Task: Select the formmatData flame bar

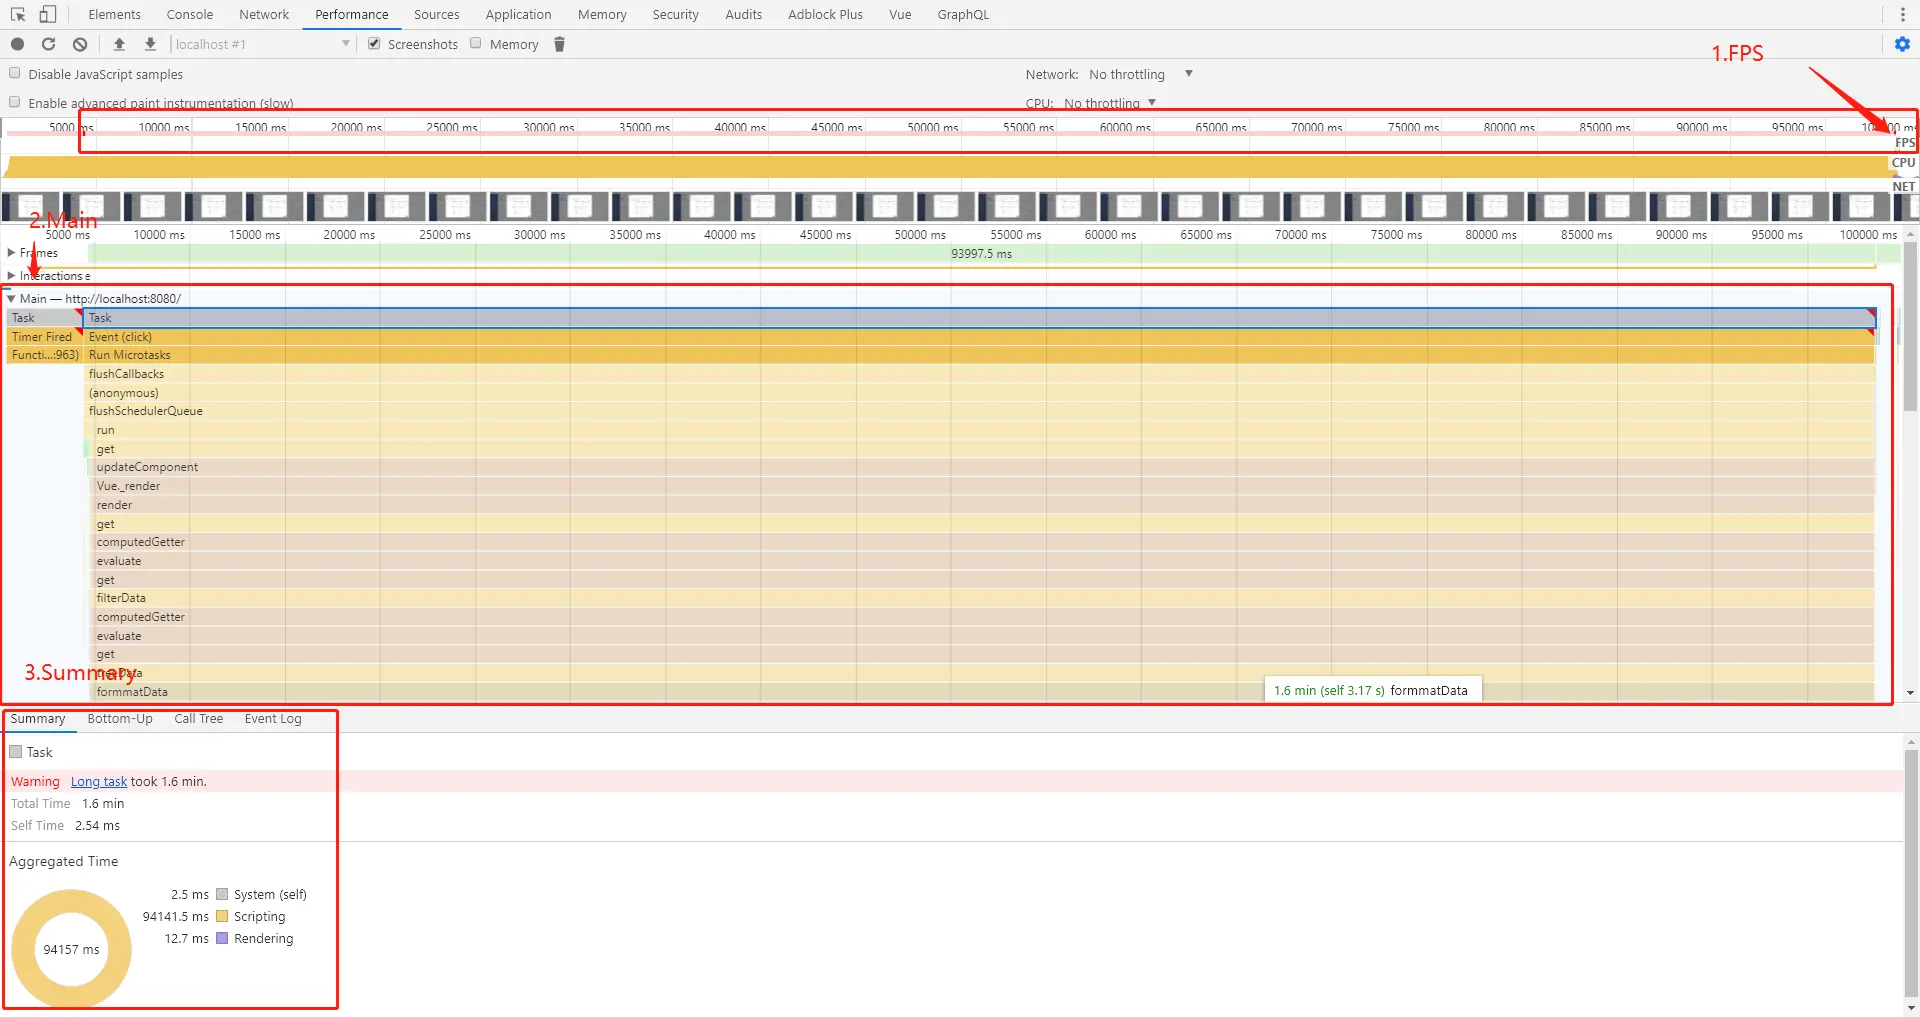Action: (984, 692)
